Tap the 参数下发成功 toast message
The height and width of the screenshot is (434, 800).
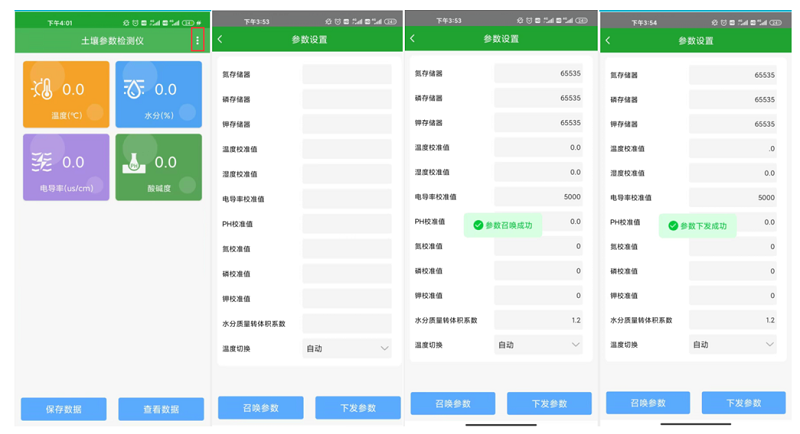(697, 226)
